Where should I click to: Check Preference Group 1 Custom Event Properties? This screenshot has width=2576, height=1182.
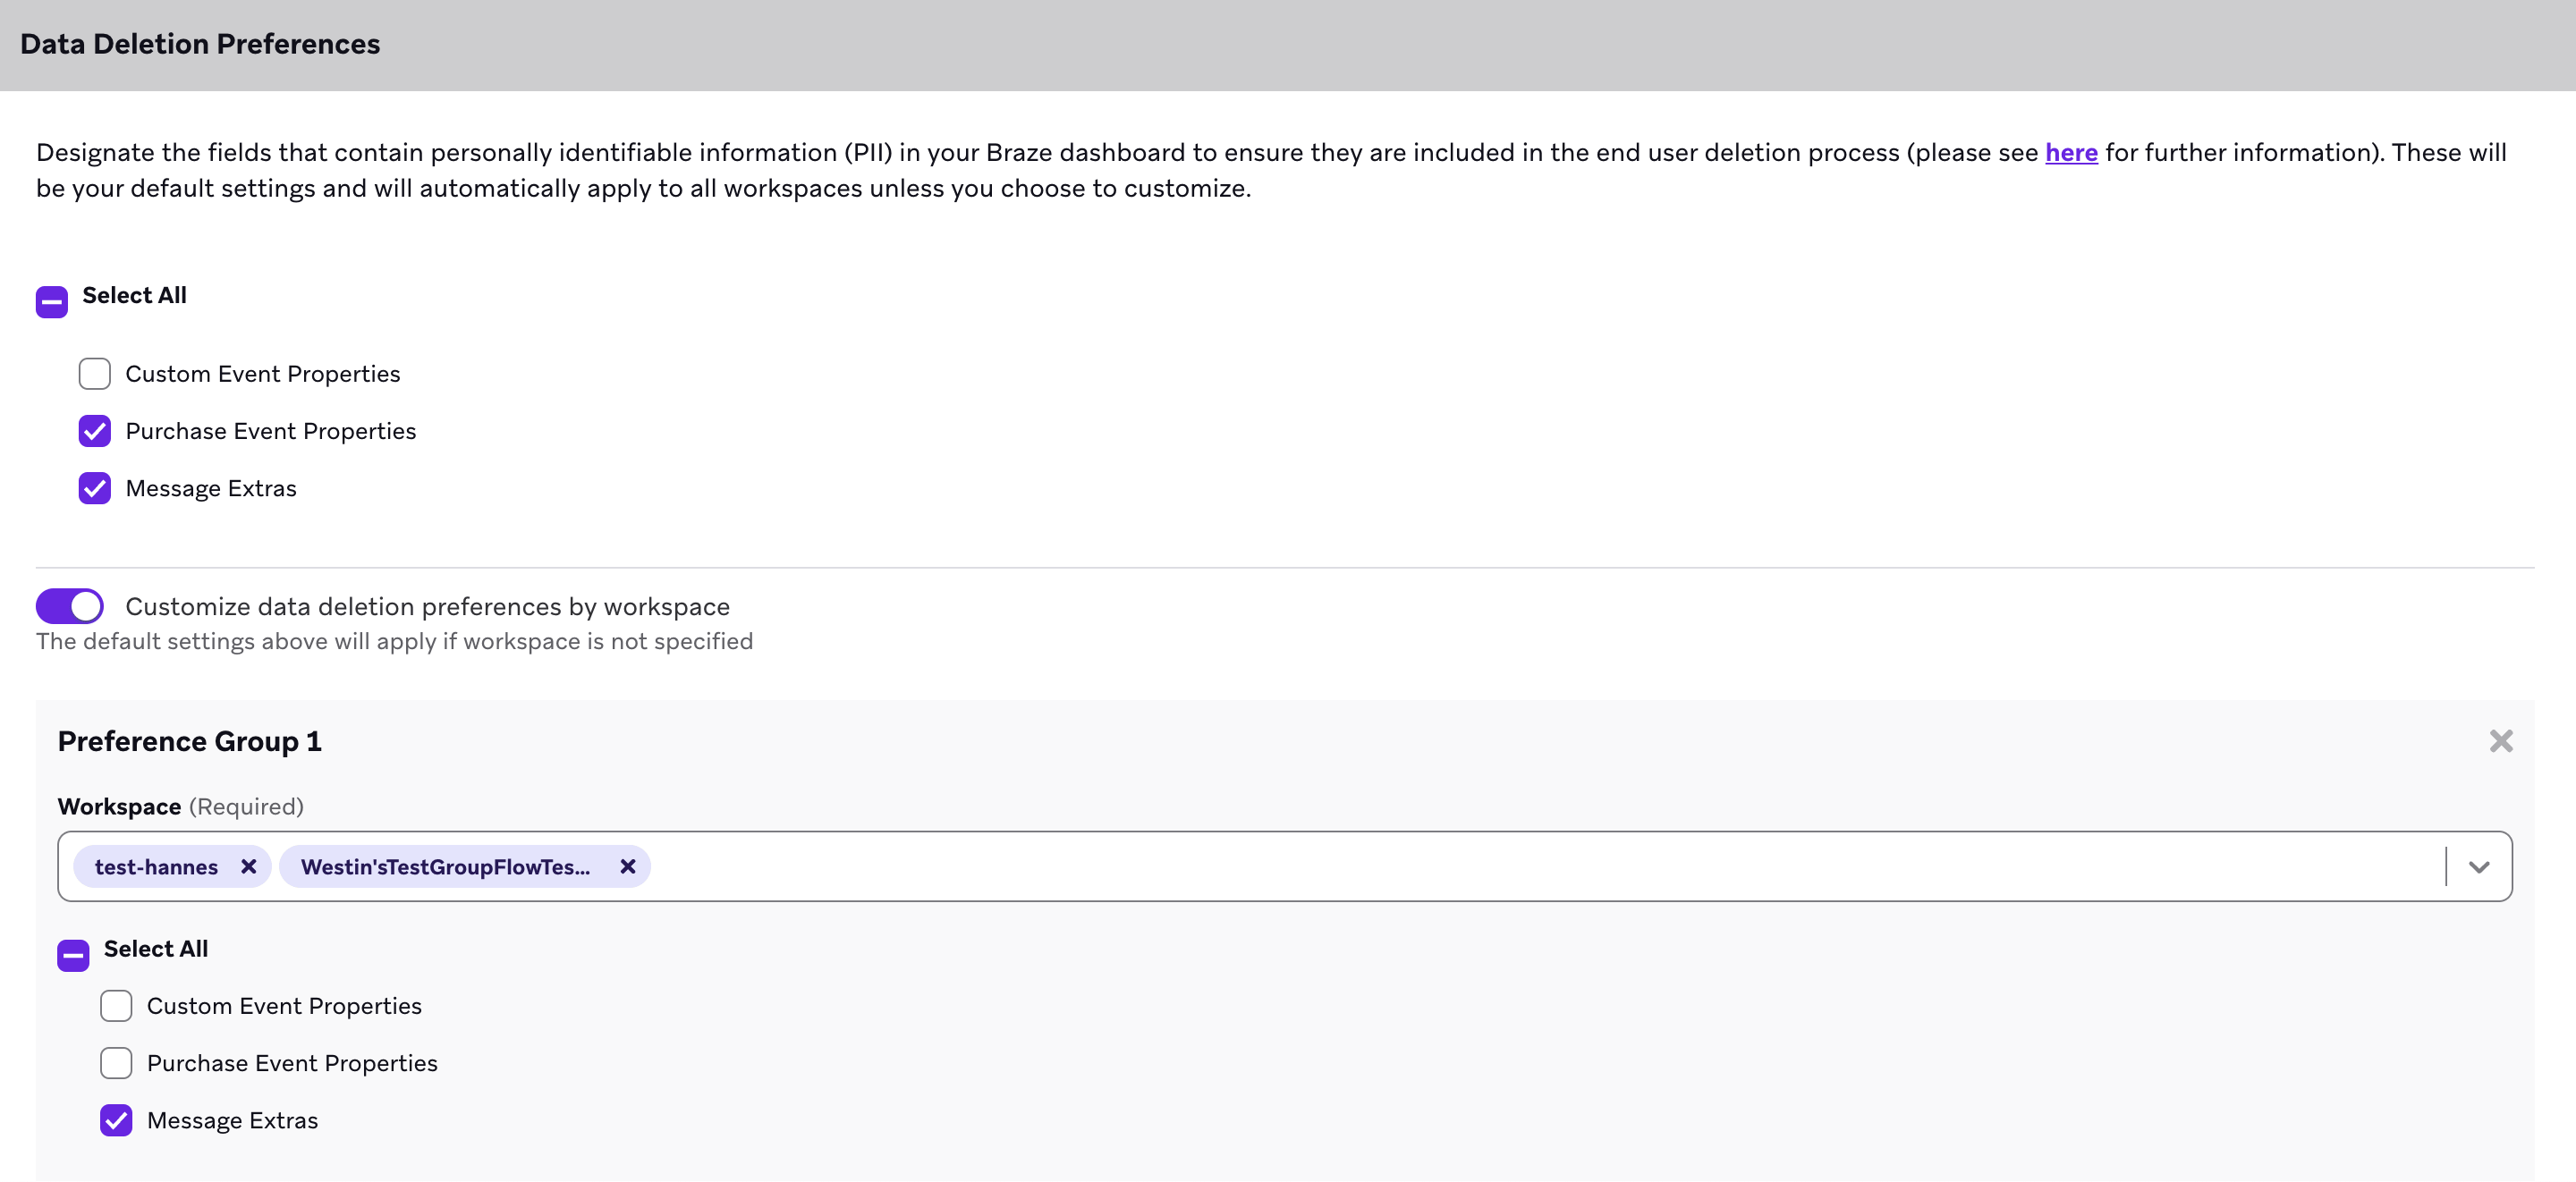pyautogui.click(x=116, y=1006)
